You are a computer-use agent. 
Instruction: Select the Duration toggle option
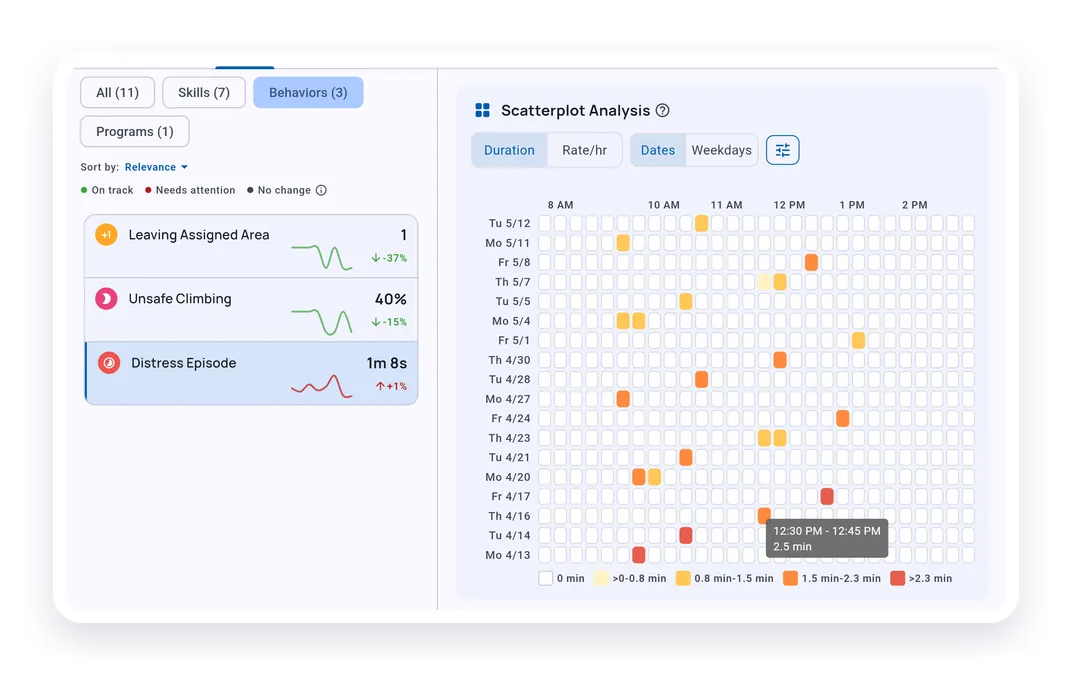tap(509, 150)
